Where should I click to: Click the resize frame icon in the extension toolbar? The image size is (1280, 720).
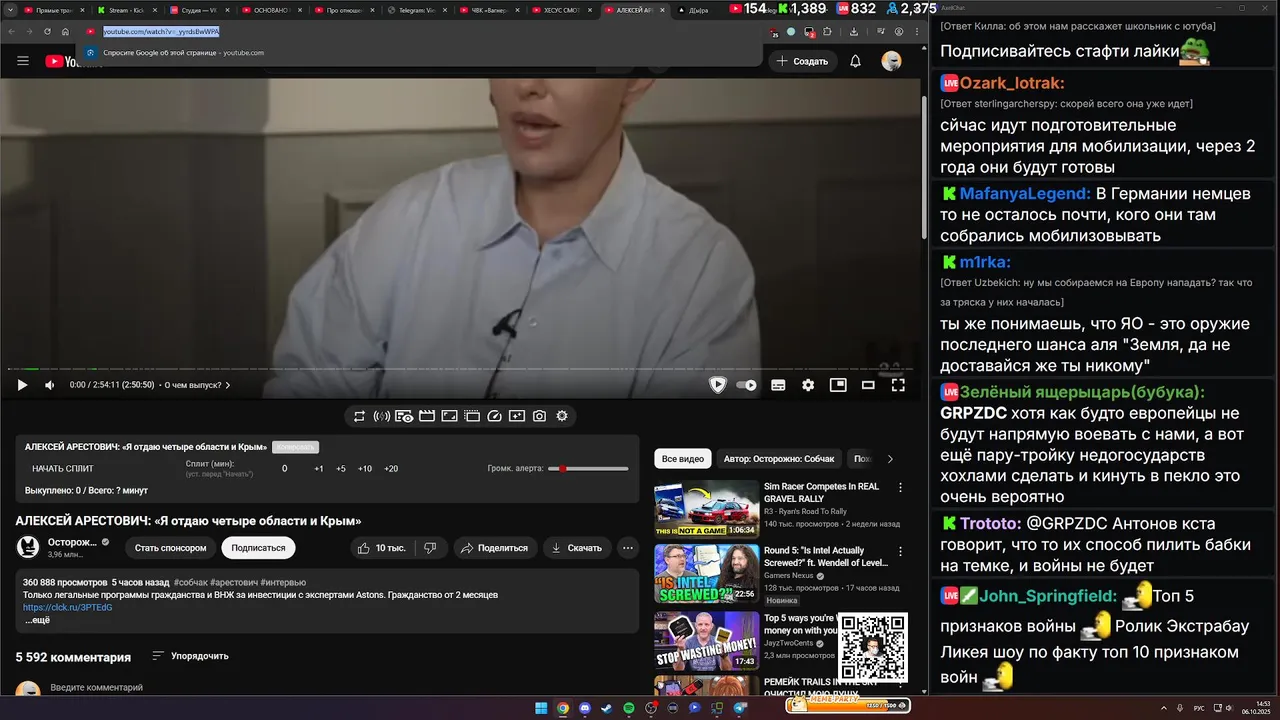tap(449, 416)
